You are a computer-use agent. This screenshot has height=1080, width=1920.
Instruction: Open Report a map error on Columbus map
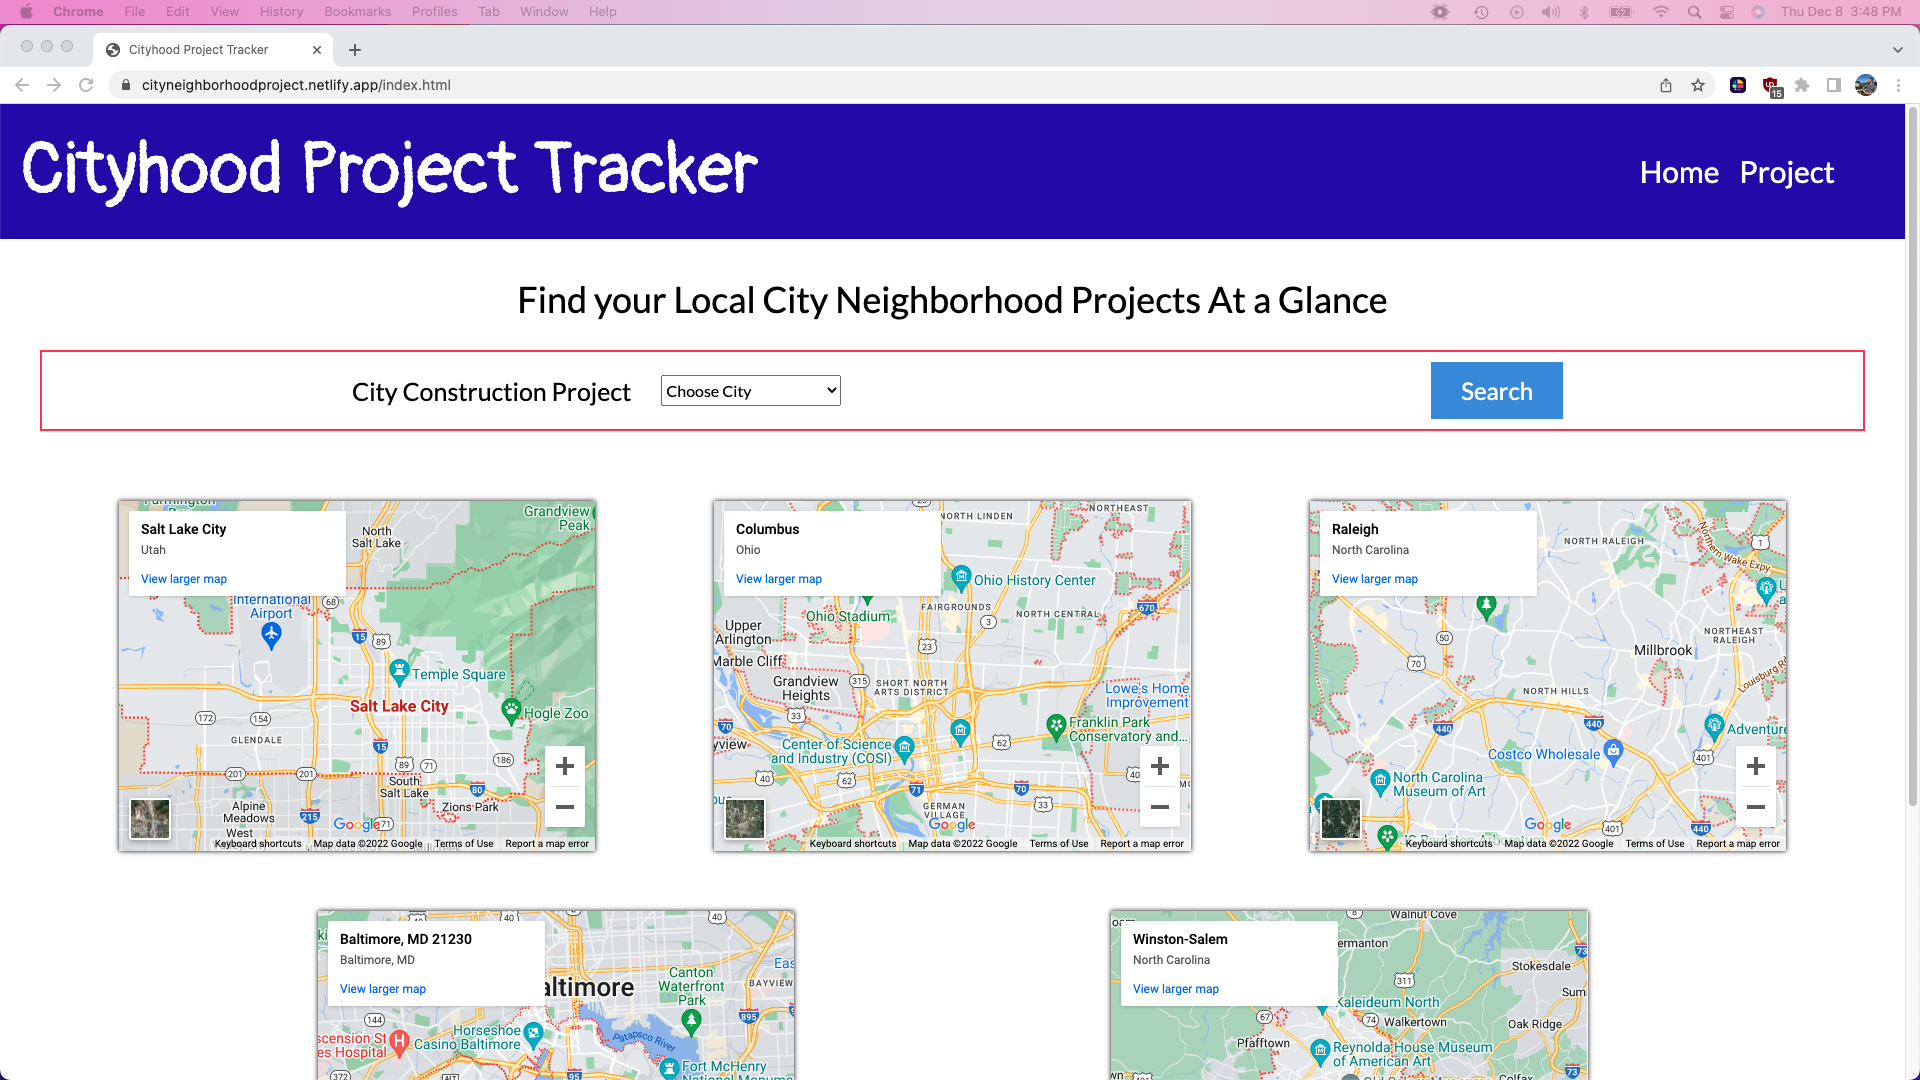point(1142,844)
